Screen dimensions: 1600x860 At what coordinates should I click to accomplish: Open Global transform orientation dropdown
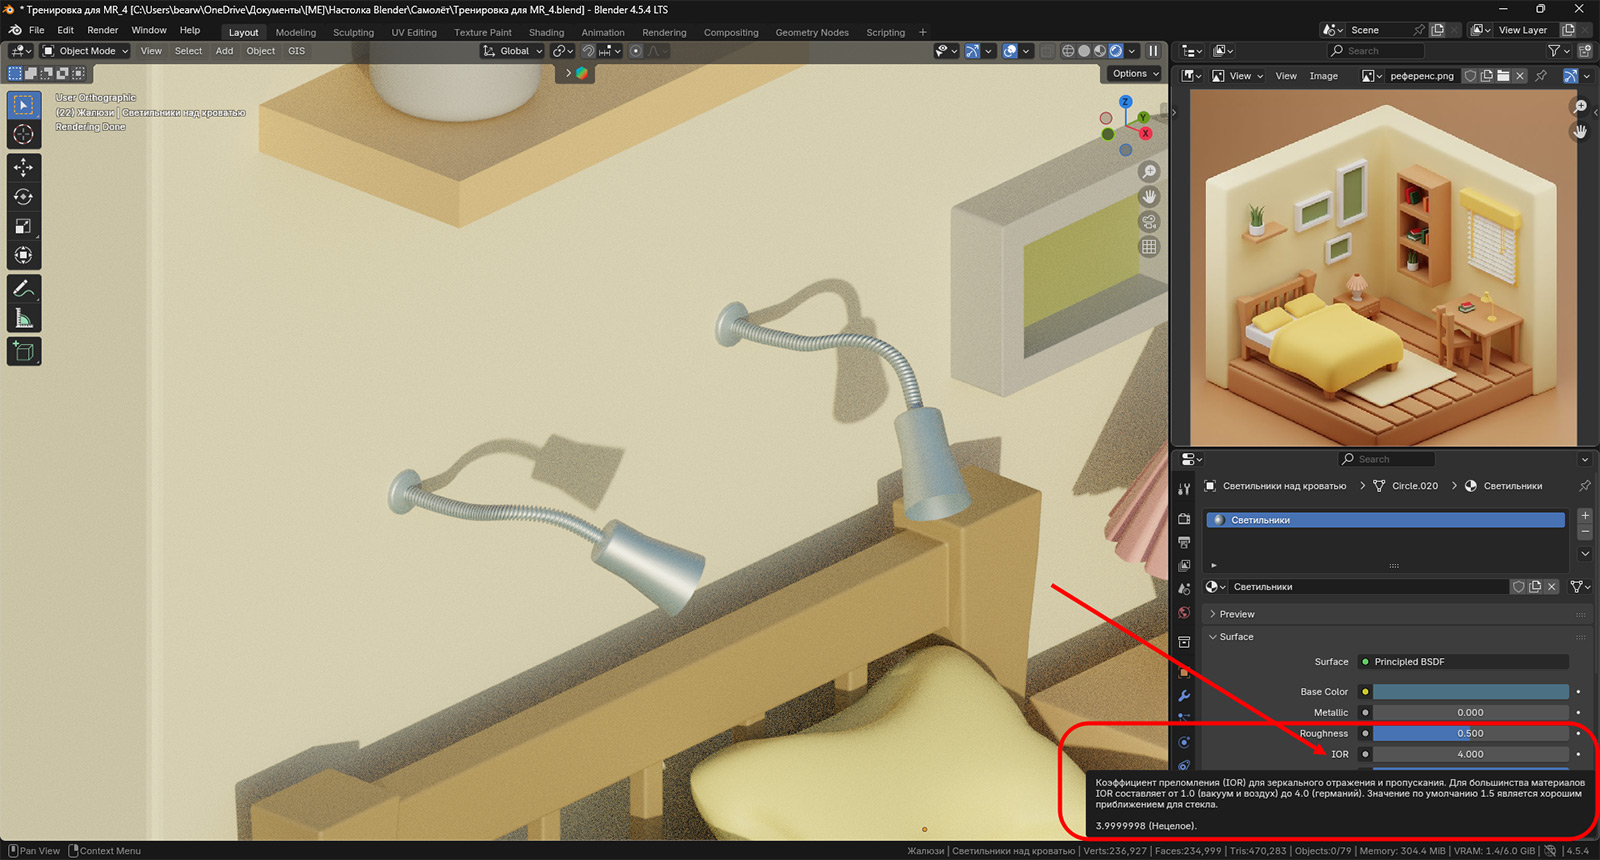click(x=513, y=51)
